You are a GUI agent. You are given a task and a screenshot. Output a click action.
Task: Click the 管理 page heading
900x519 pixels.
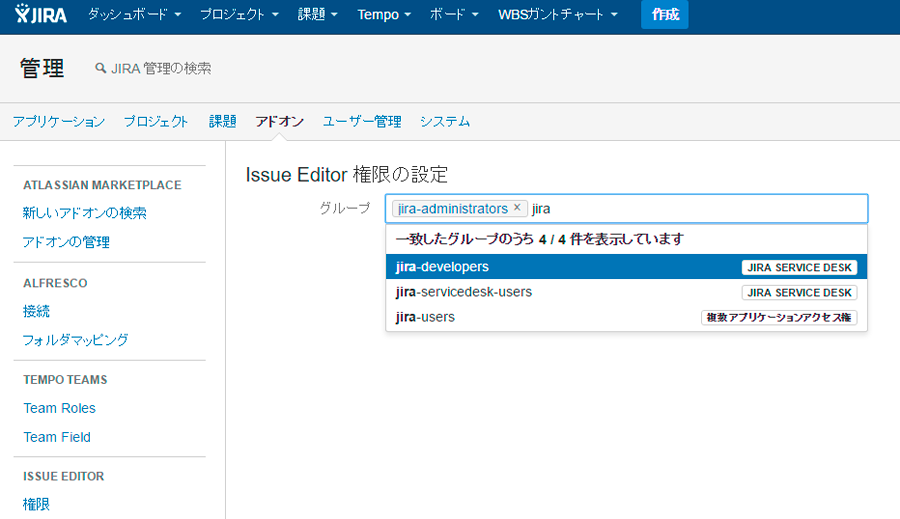[x=42, y=68]
